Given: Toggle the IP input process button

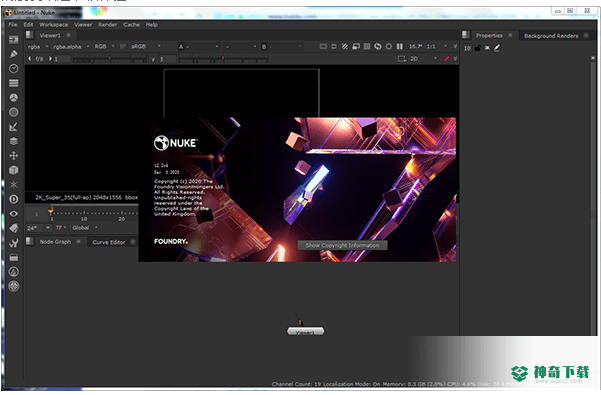Looking at the screenshot, I should tap(123, 46).
